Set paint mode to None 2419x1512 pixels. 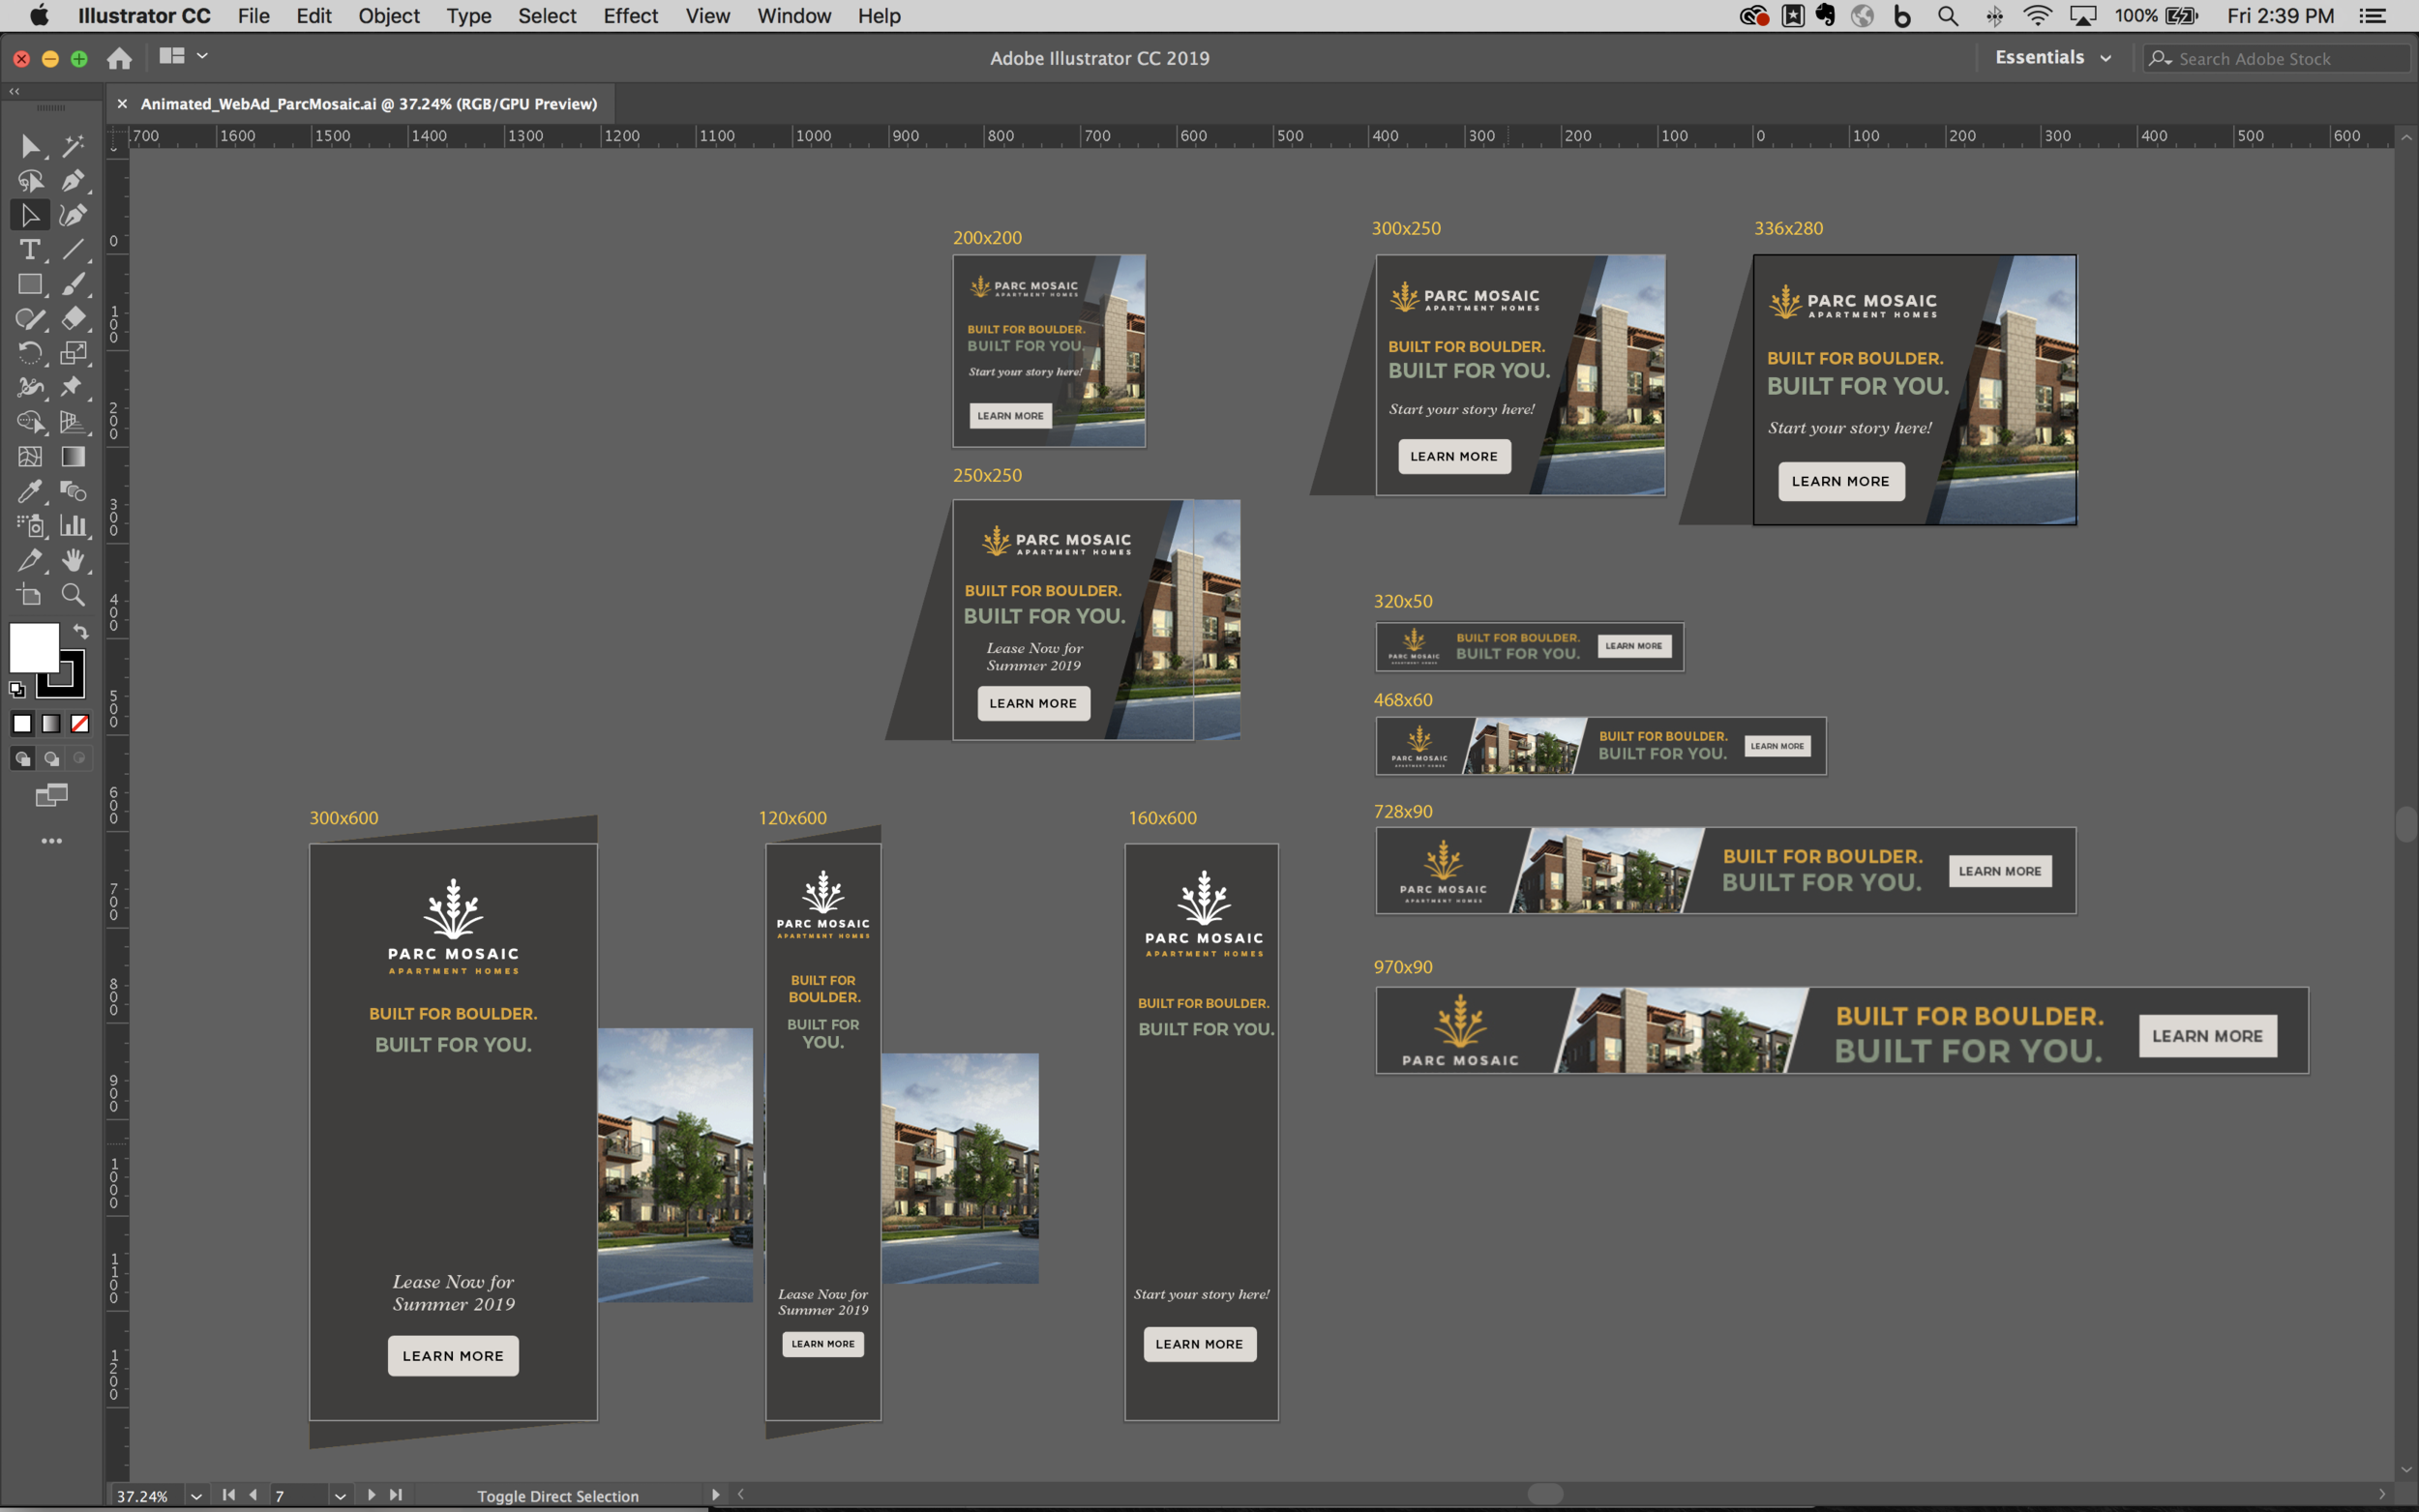pos(80,723)
